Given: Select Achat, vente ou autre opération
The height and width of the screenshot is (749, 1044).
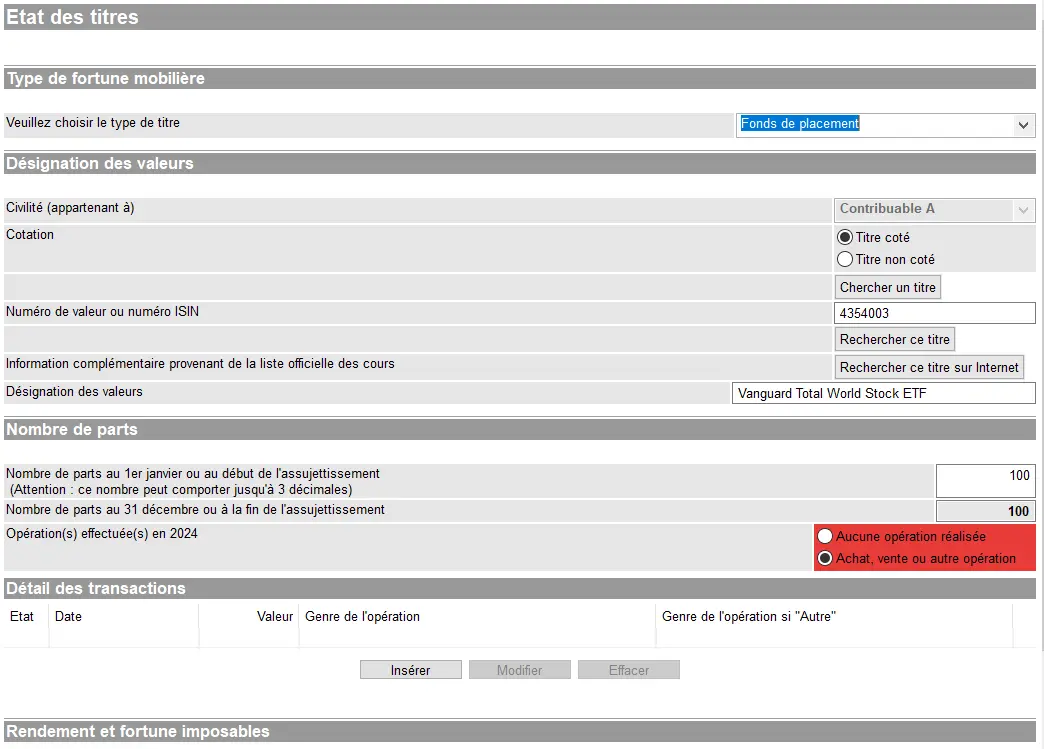Looking at the screenshot, I should pyautogui.click(x=826, y=559).
